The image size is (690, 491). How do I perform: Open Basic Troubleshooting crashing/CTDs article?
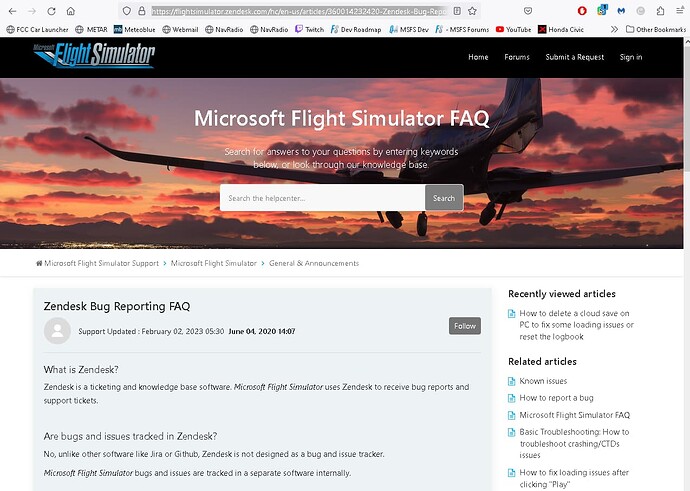574,443
